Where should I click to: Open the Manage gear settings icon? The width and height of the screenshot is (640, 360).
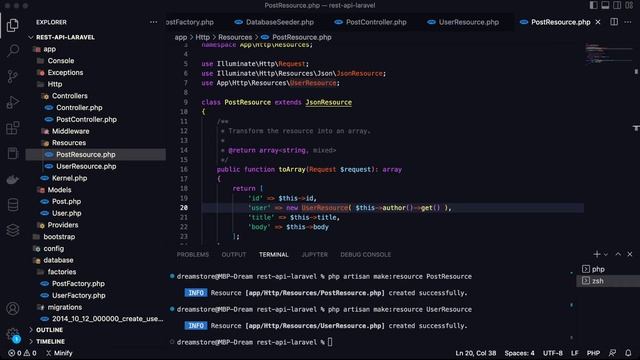coord(13,335)
